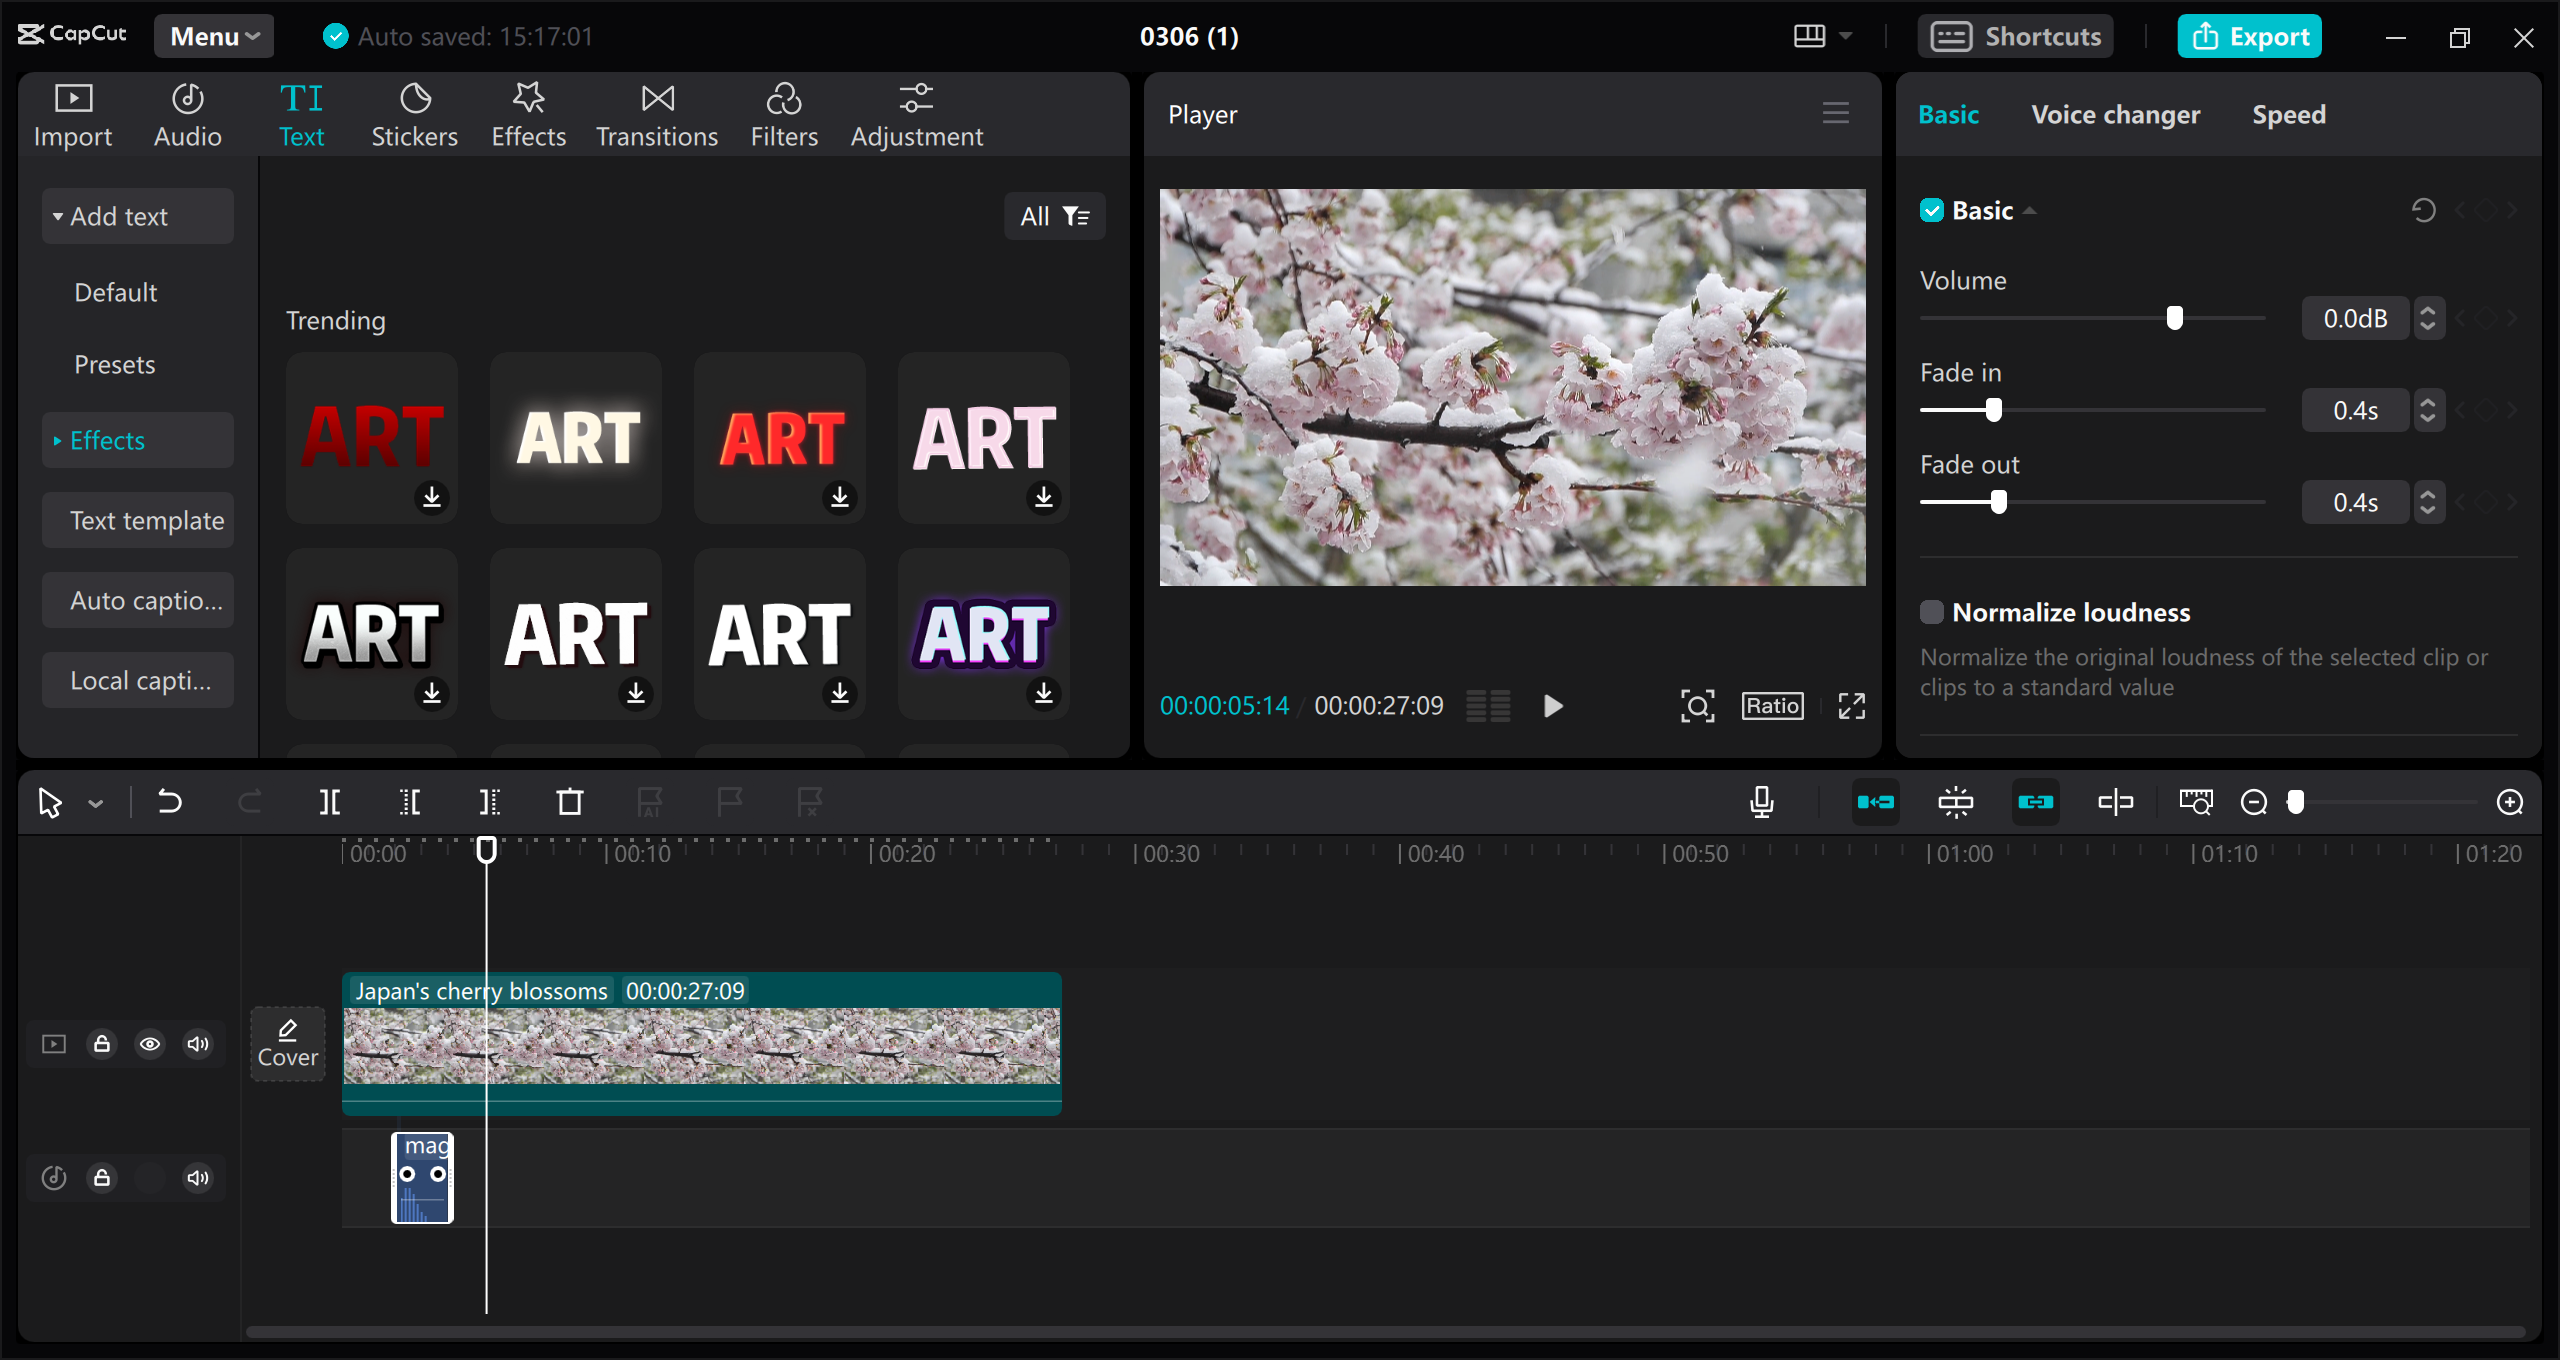This screenshot has width=2560, height=1360.
Task: Toggle visibility of the video track
Action: (x=150, y=1043)
